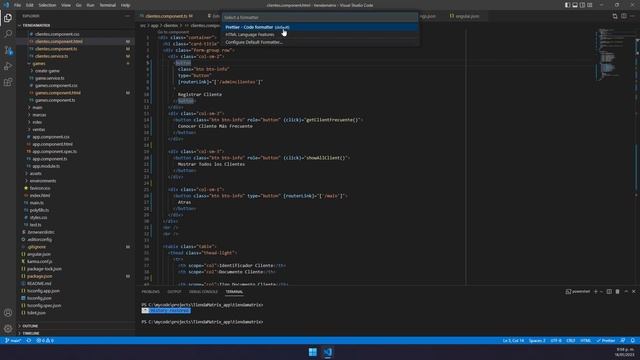
Task: Open the View menu
Action: coord(66,5)
